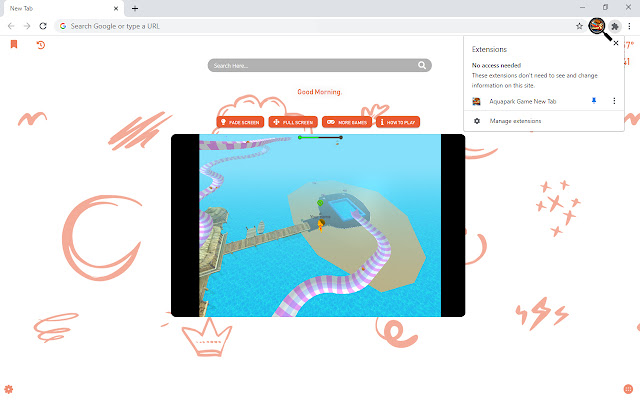Screen dimensions: 640x400
Task: Reload the current page
Action: click(43, 26)
